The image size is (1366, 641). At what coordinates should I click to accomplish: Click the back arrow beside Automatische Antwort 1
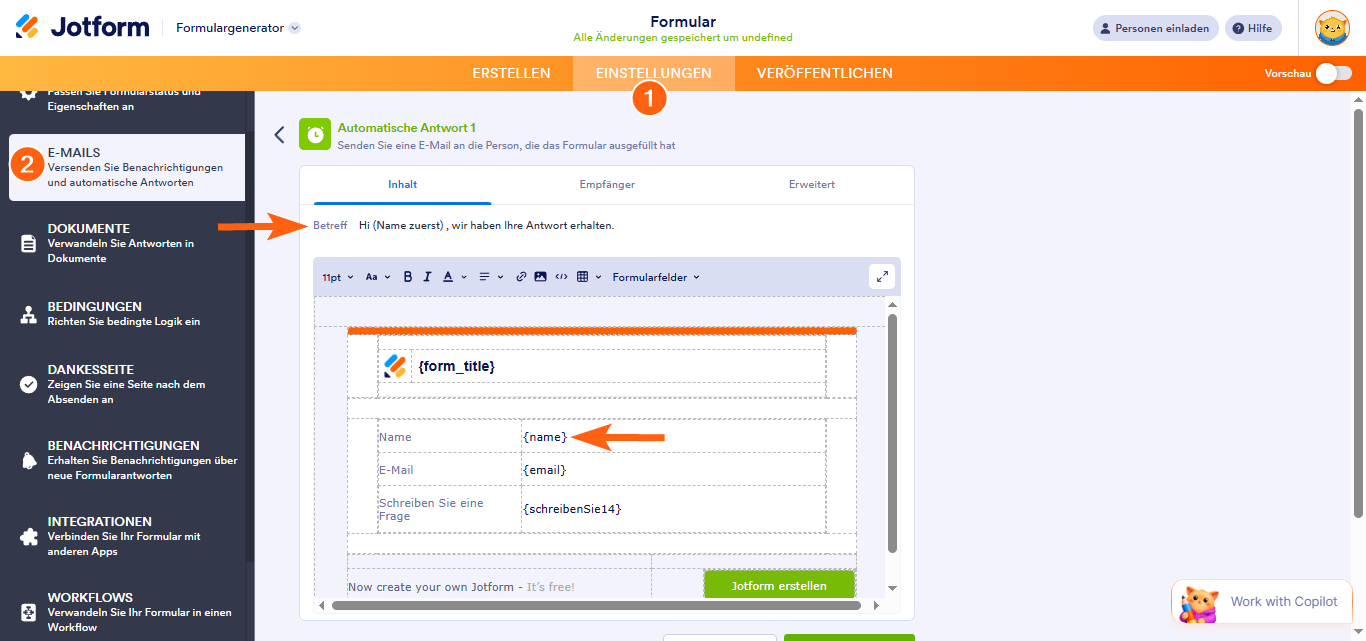(x=280, y=135)
